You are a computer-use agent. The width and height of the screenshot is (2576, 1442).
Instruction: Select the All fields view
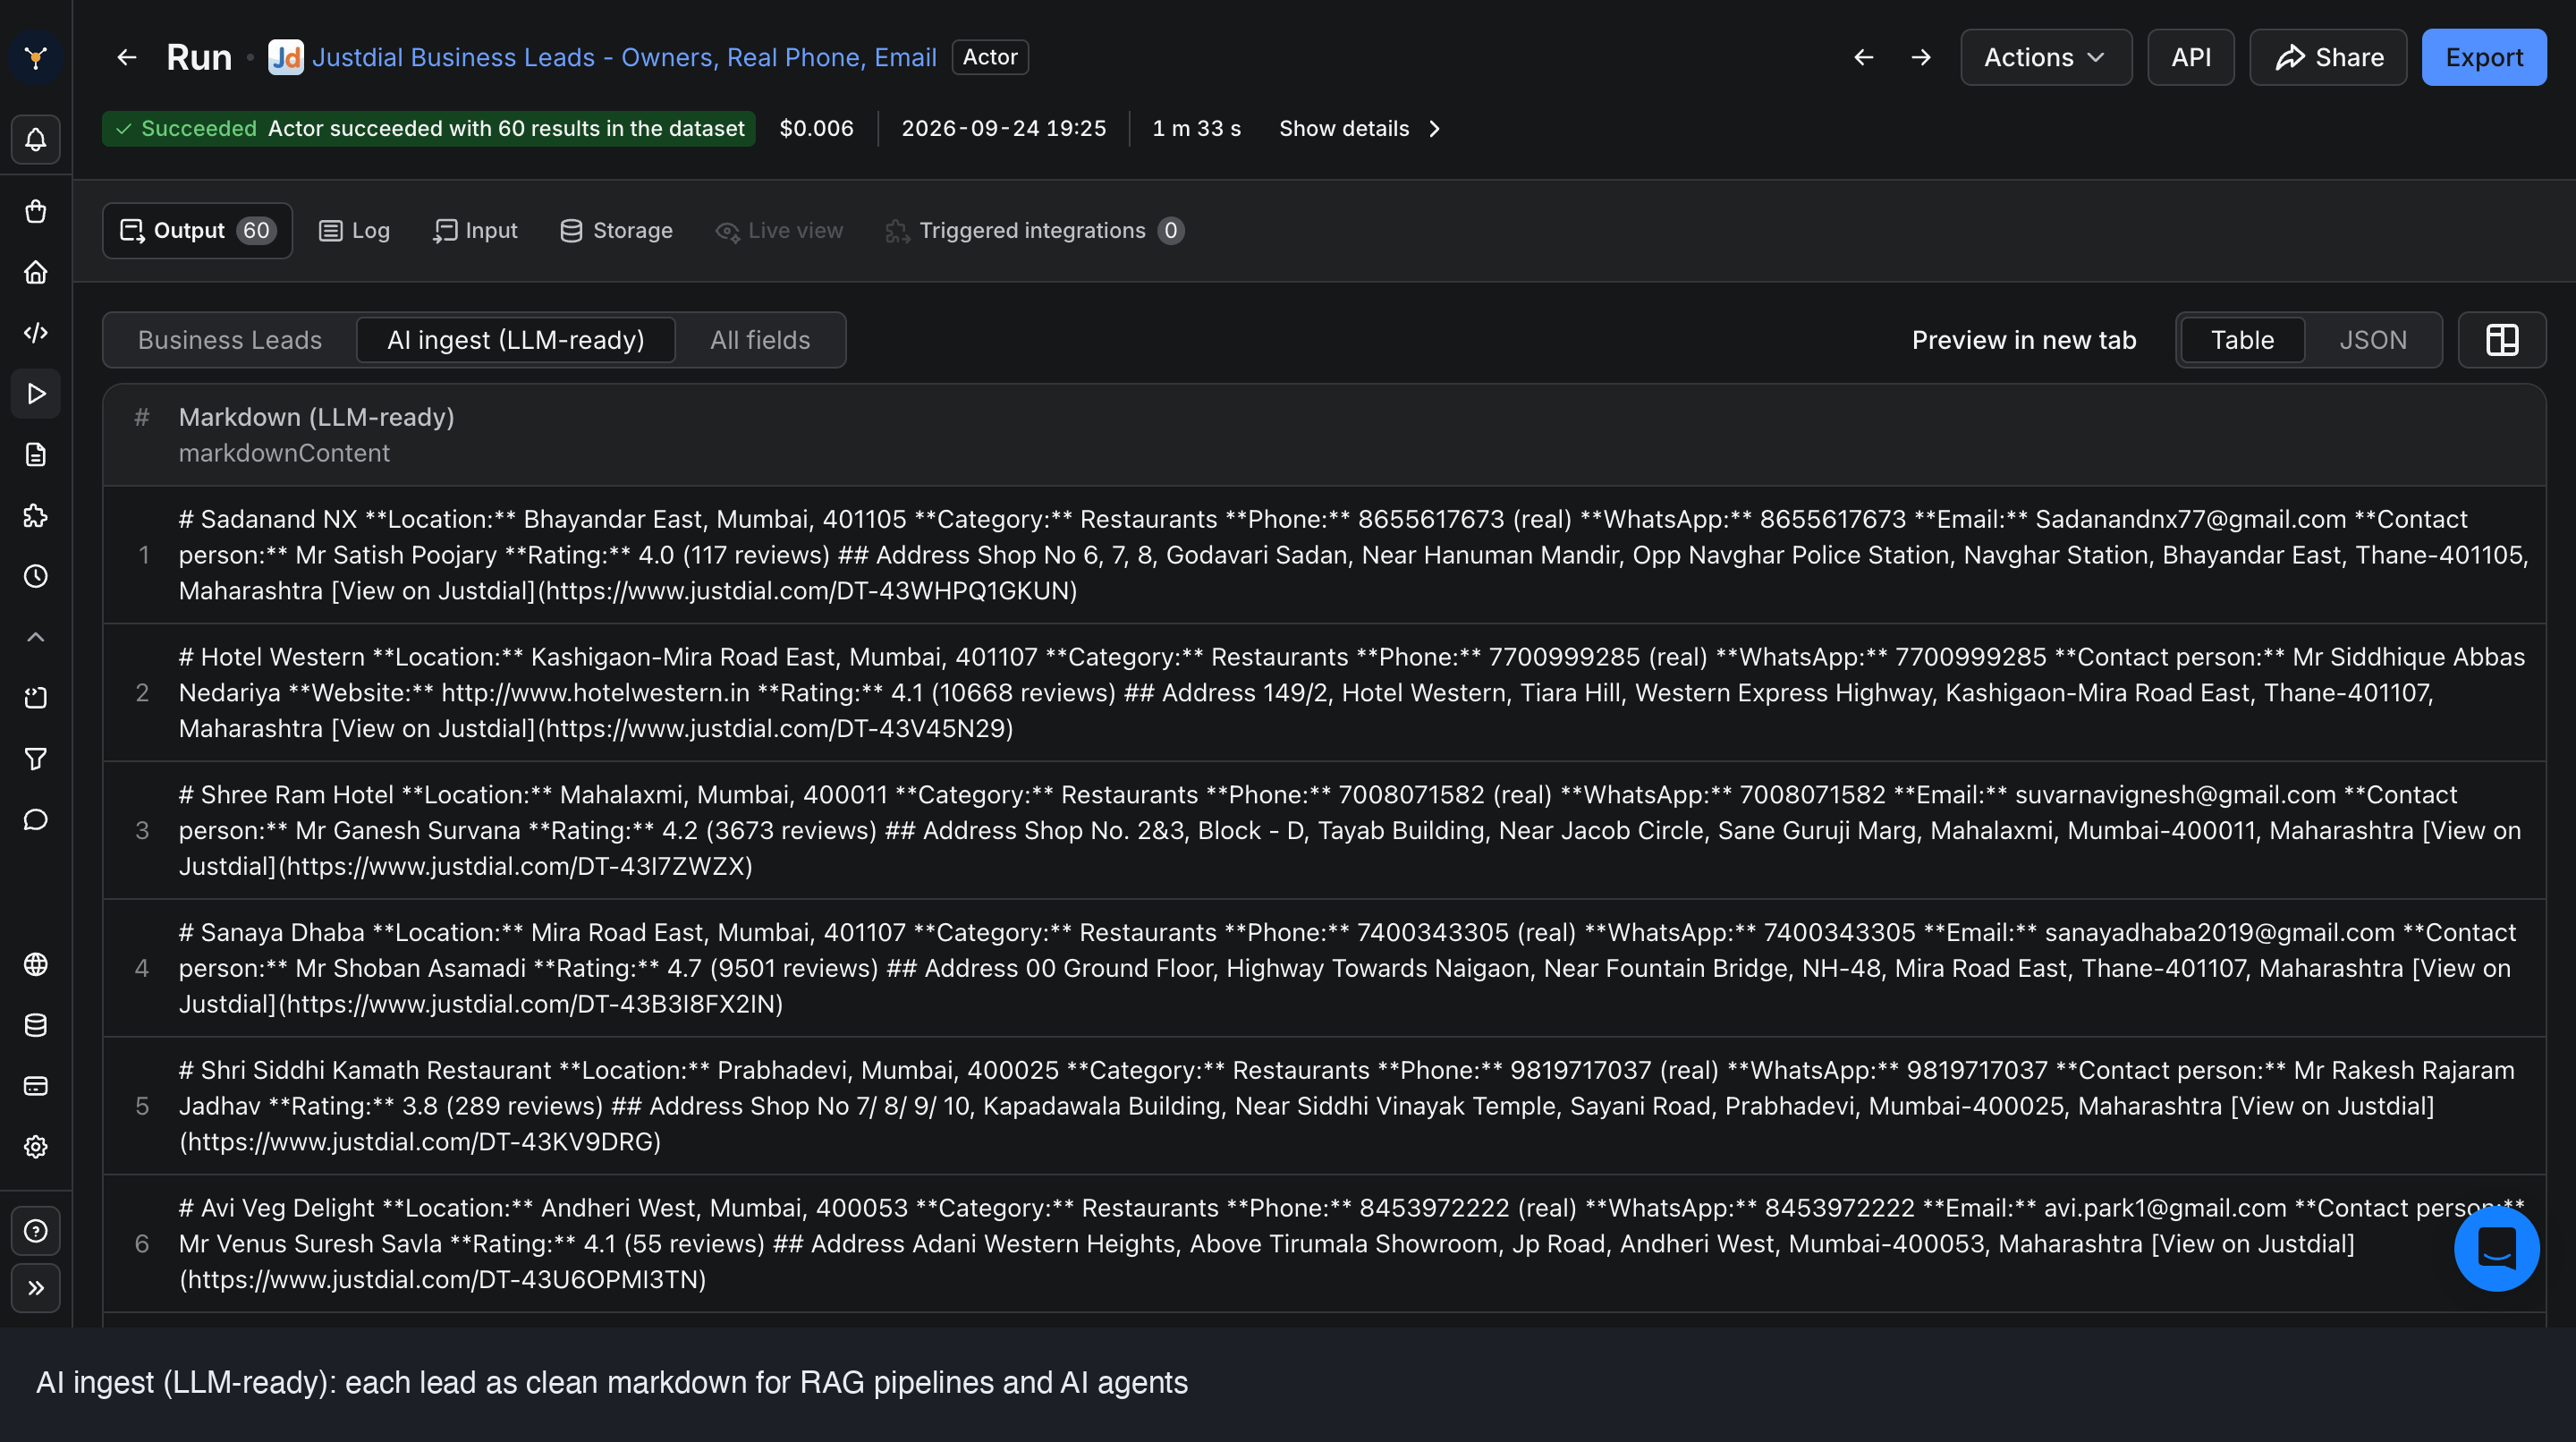760,340
